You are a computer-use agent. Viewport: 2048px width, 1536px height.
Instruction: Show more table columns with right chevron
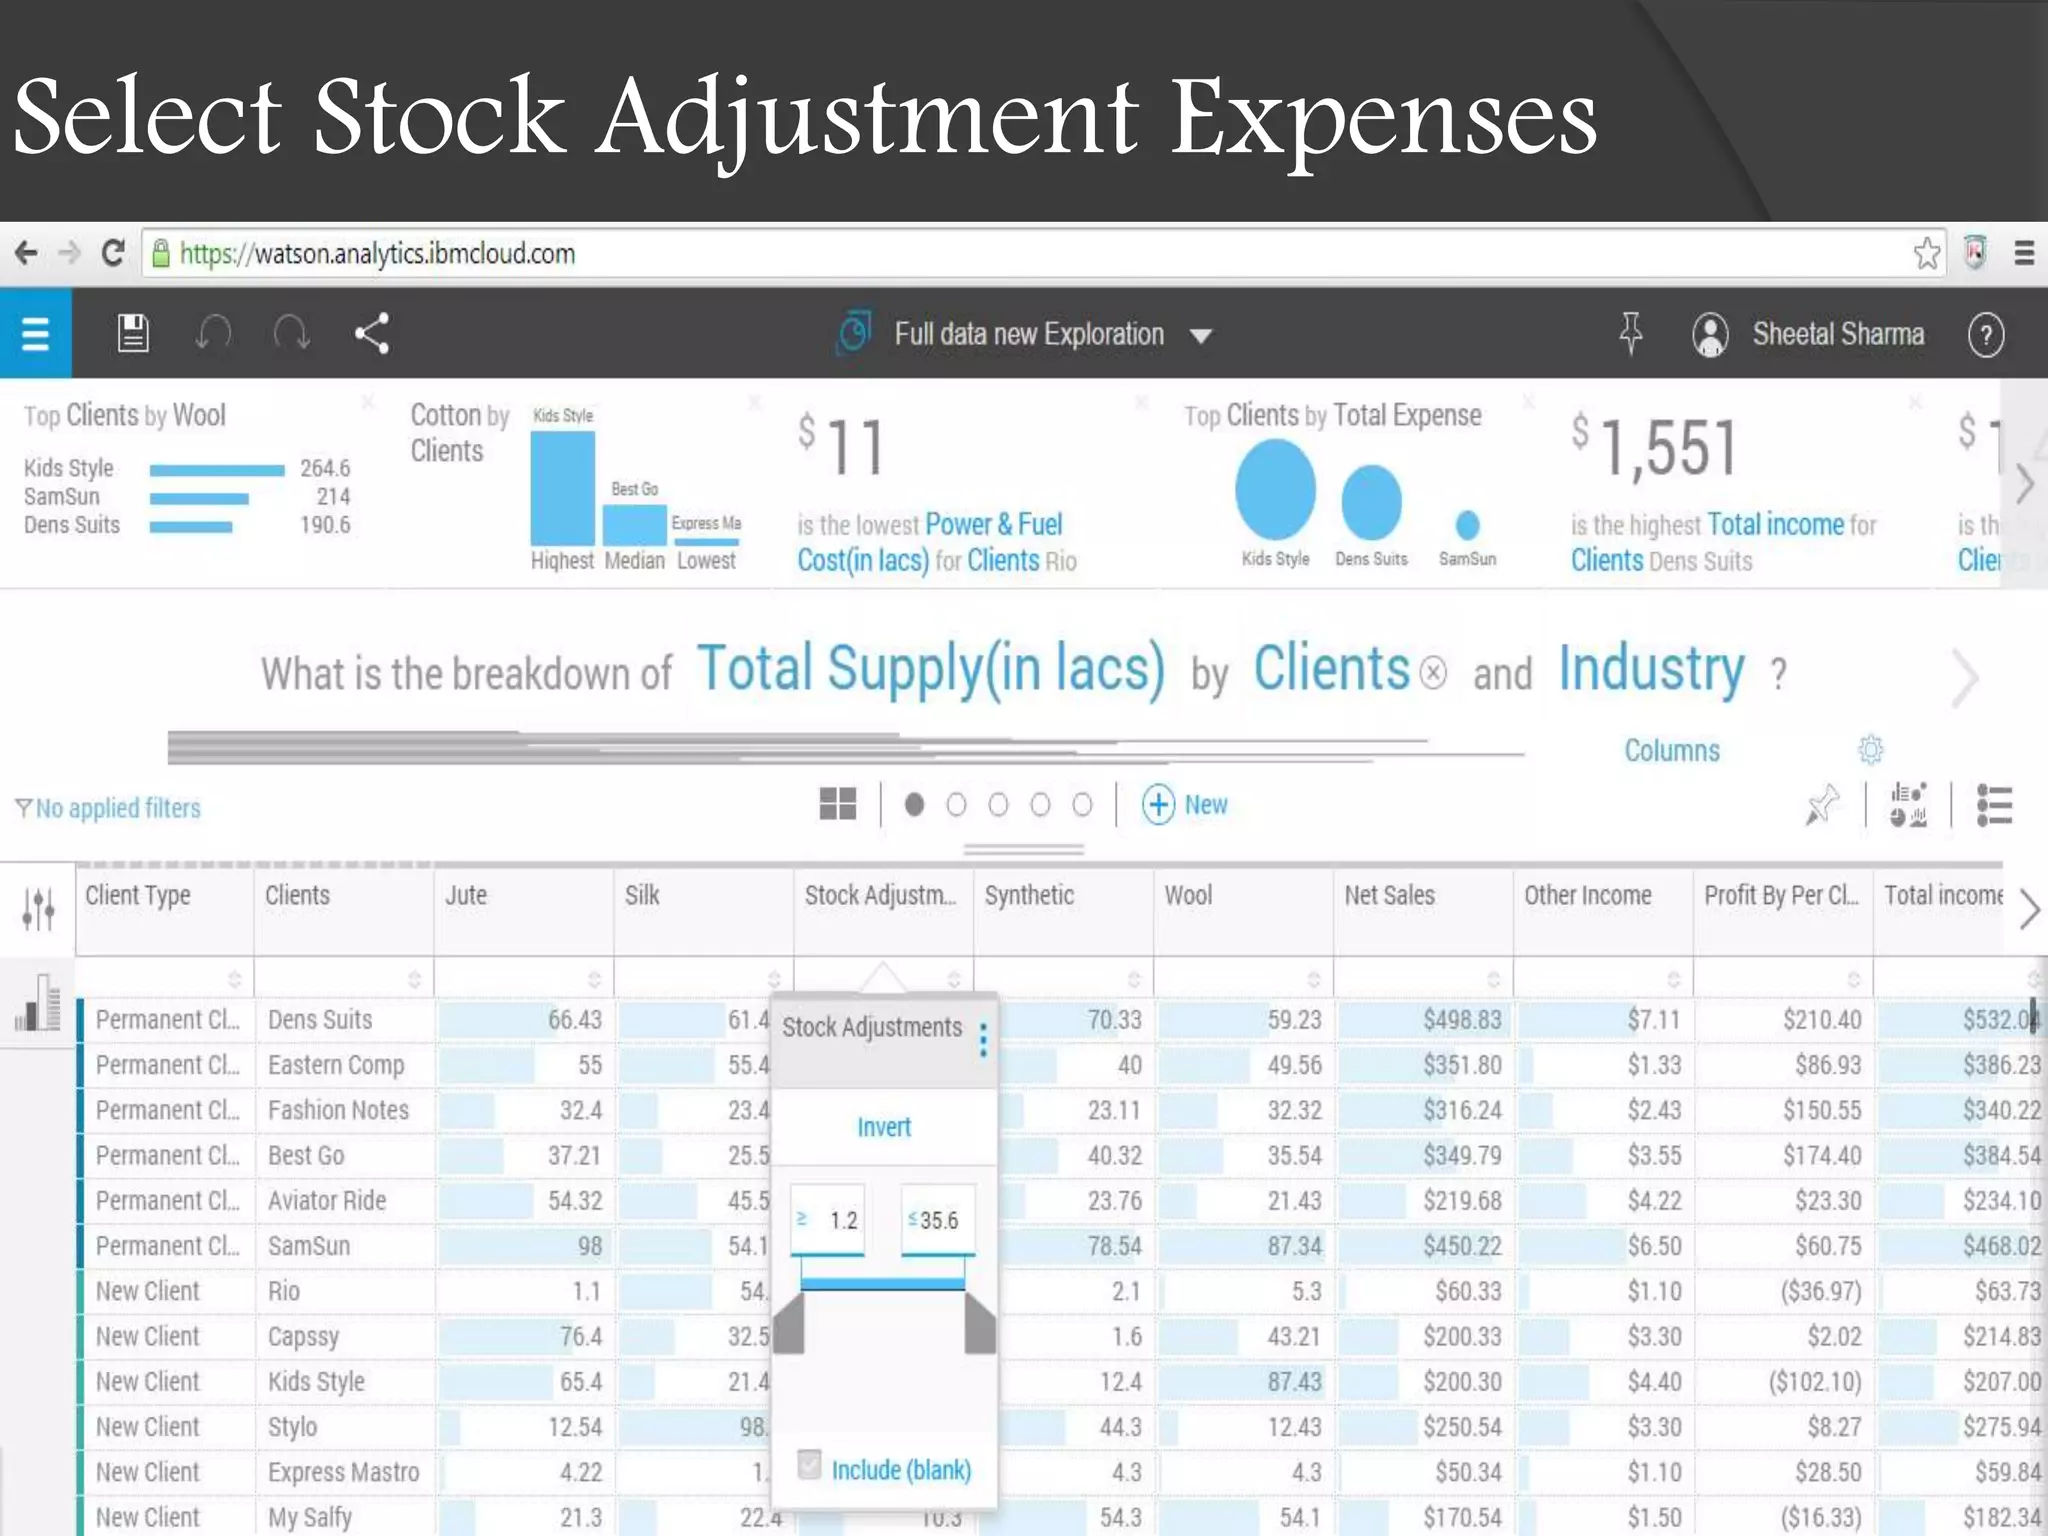[2029, 909]
